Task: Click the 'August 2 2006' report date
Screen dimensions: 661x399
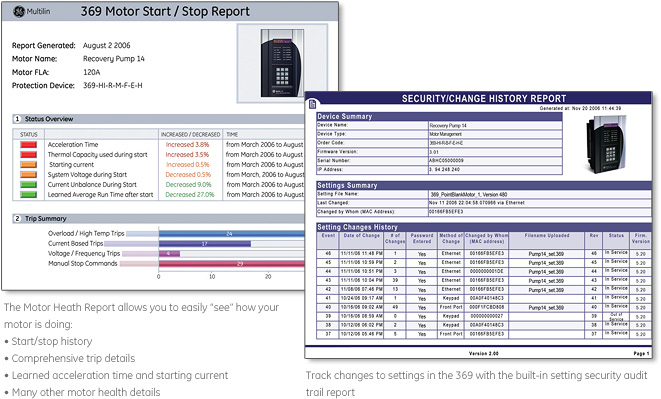Action: pos(107,46)
